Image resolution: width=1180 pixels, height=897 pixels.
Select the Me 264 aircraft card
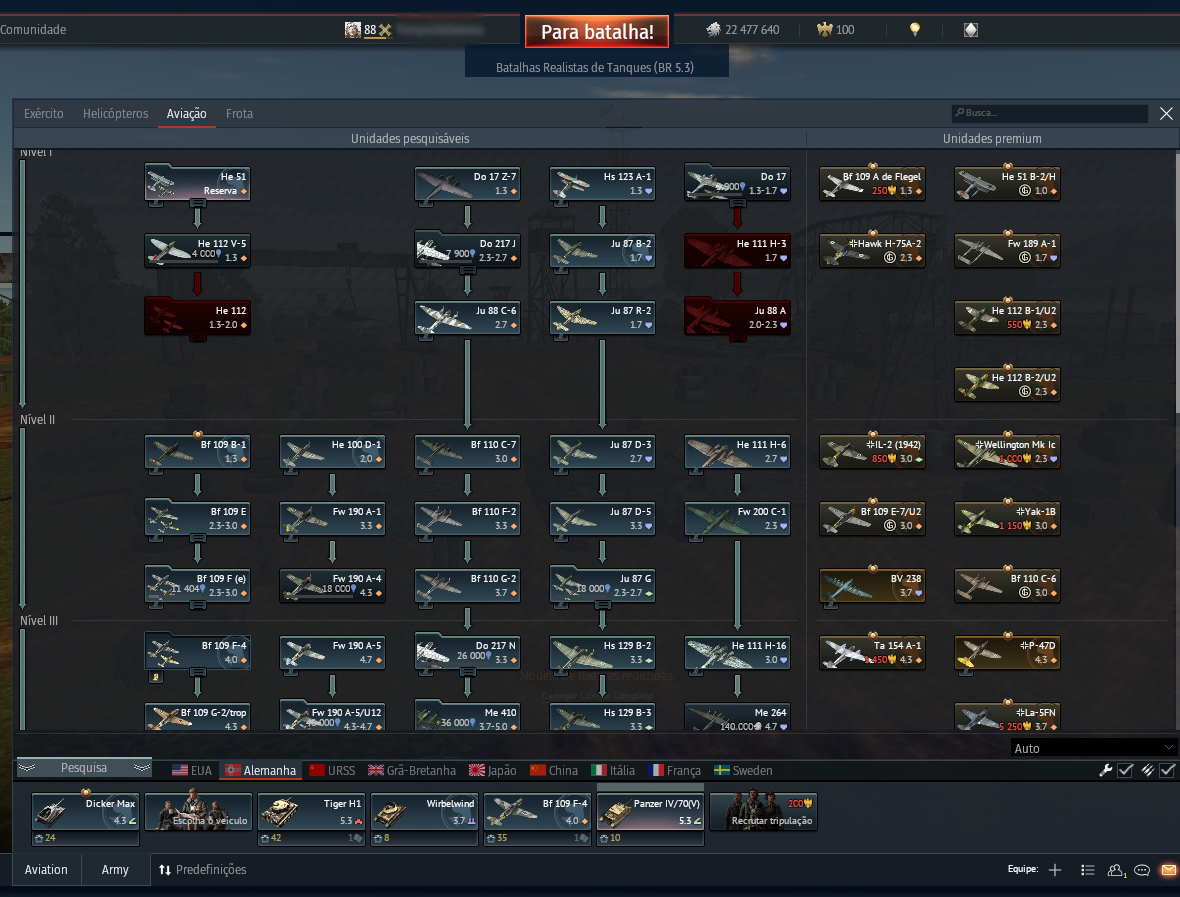[x=738, y=717]
